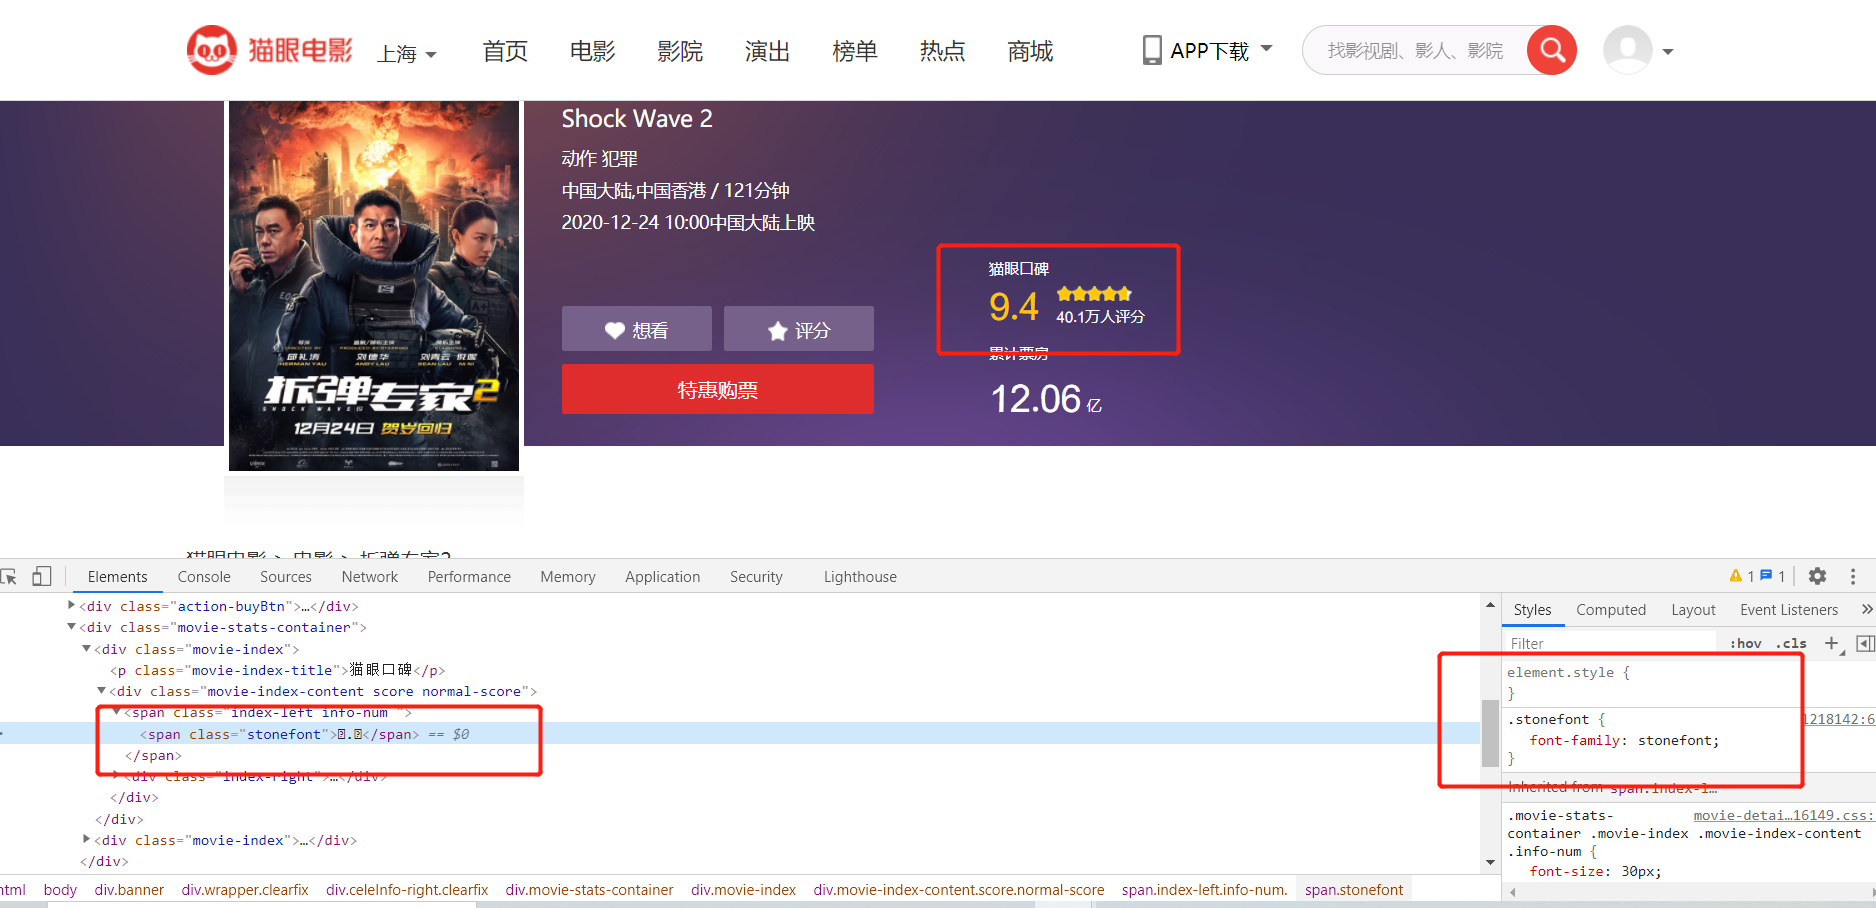Viewport: 1876px width, 908px height.
Task: Expand the last movie-index div node
Action: pos(86,839)
